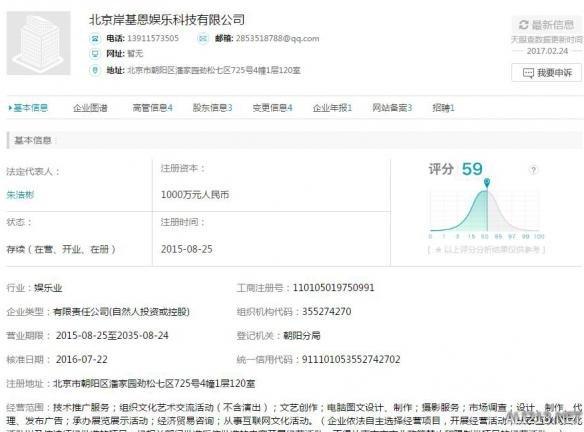The height and width of the screenshot is (432, 584).
Task: Switch to the 企业图谱 tab
Action: [90, 108]
